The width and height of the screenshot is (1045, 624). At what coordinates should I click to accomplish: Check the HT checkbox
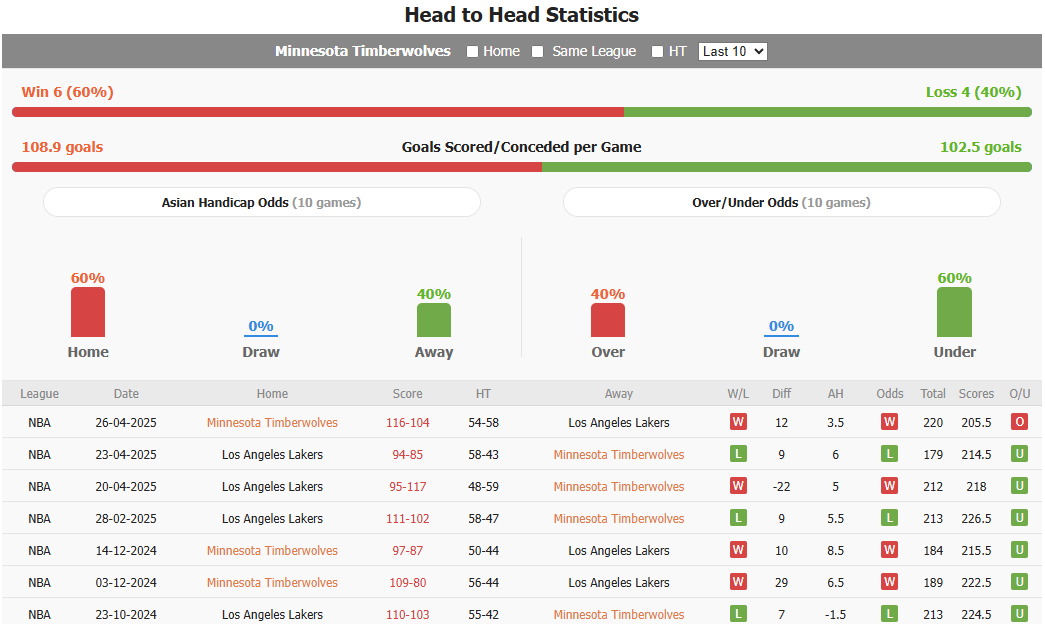656,51
